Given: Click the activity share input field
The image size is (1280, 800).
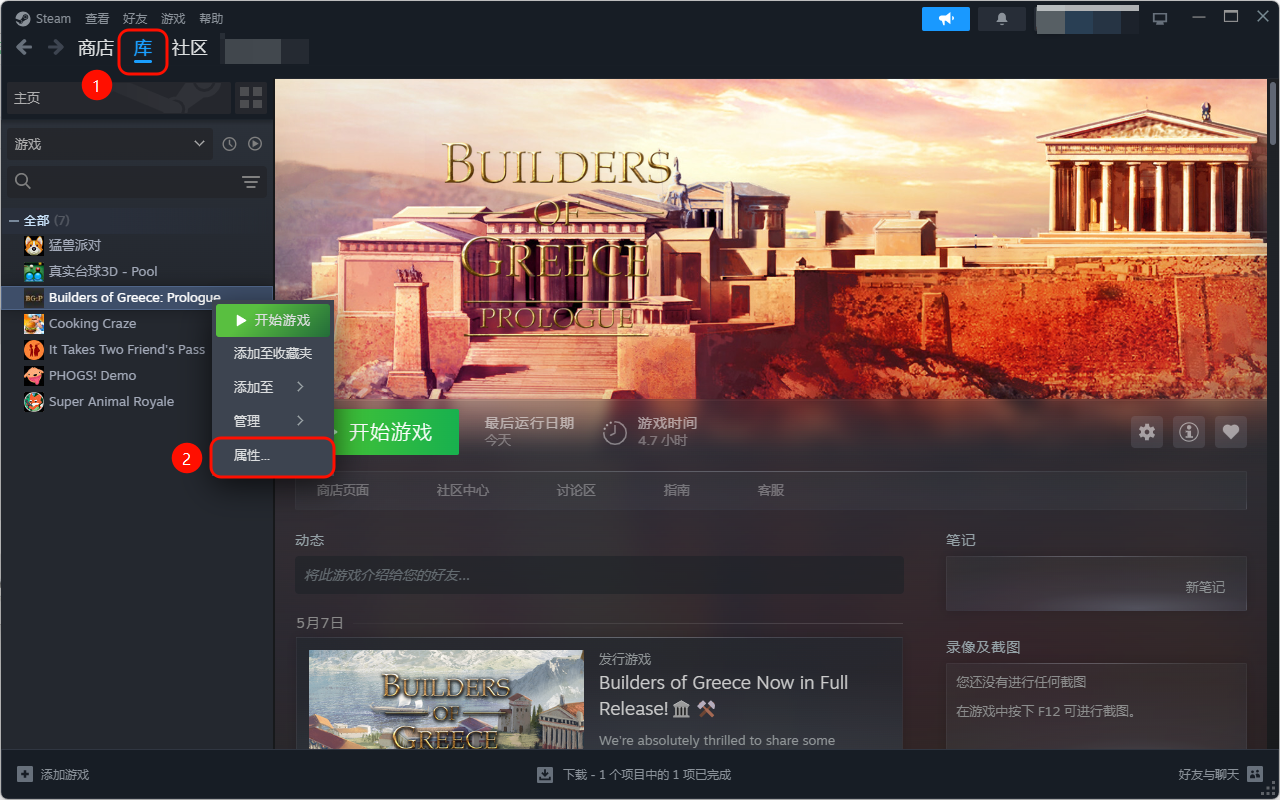Looking at the screenshot, I should (x=599, y=575).
